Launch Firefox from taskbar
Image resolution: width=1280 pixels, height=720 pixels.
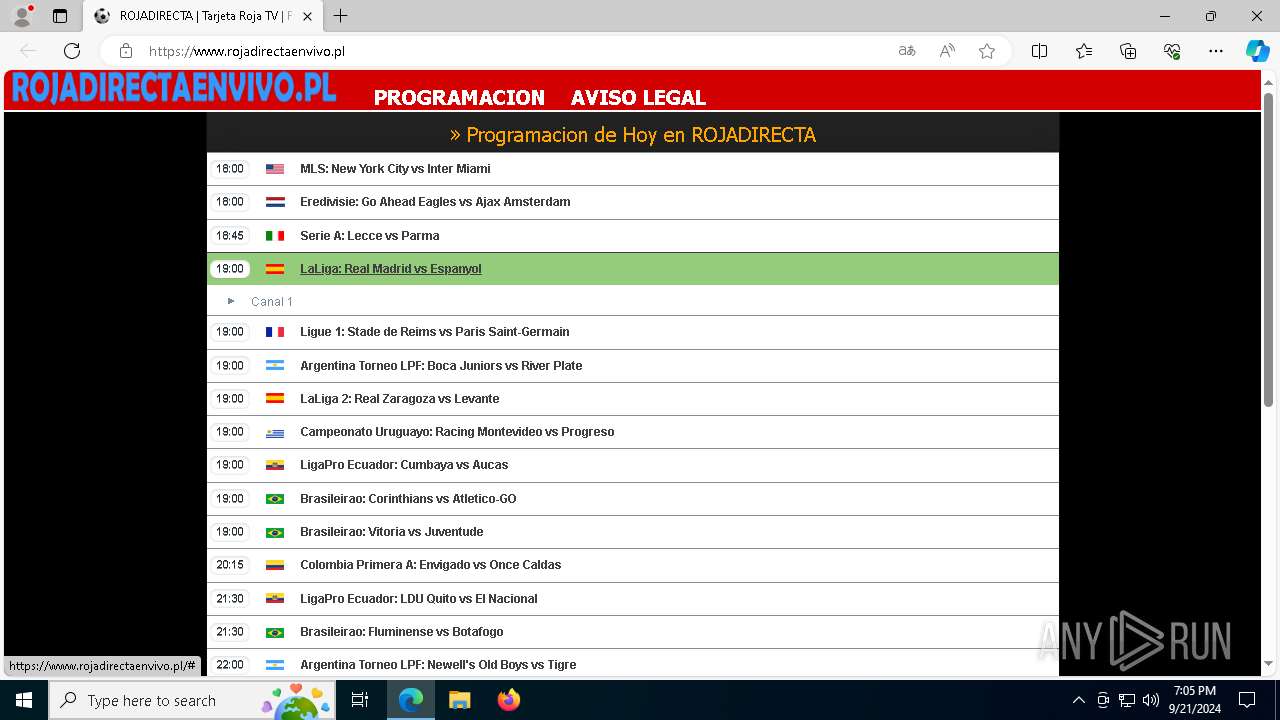(509, 700)
